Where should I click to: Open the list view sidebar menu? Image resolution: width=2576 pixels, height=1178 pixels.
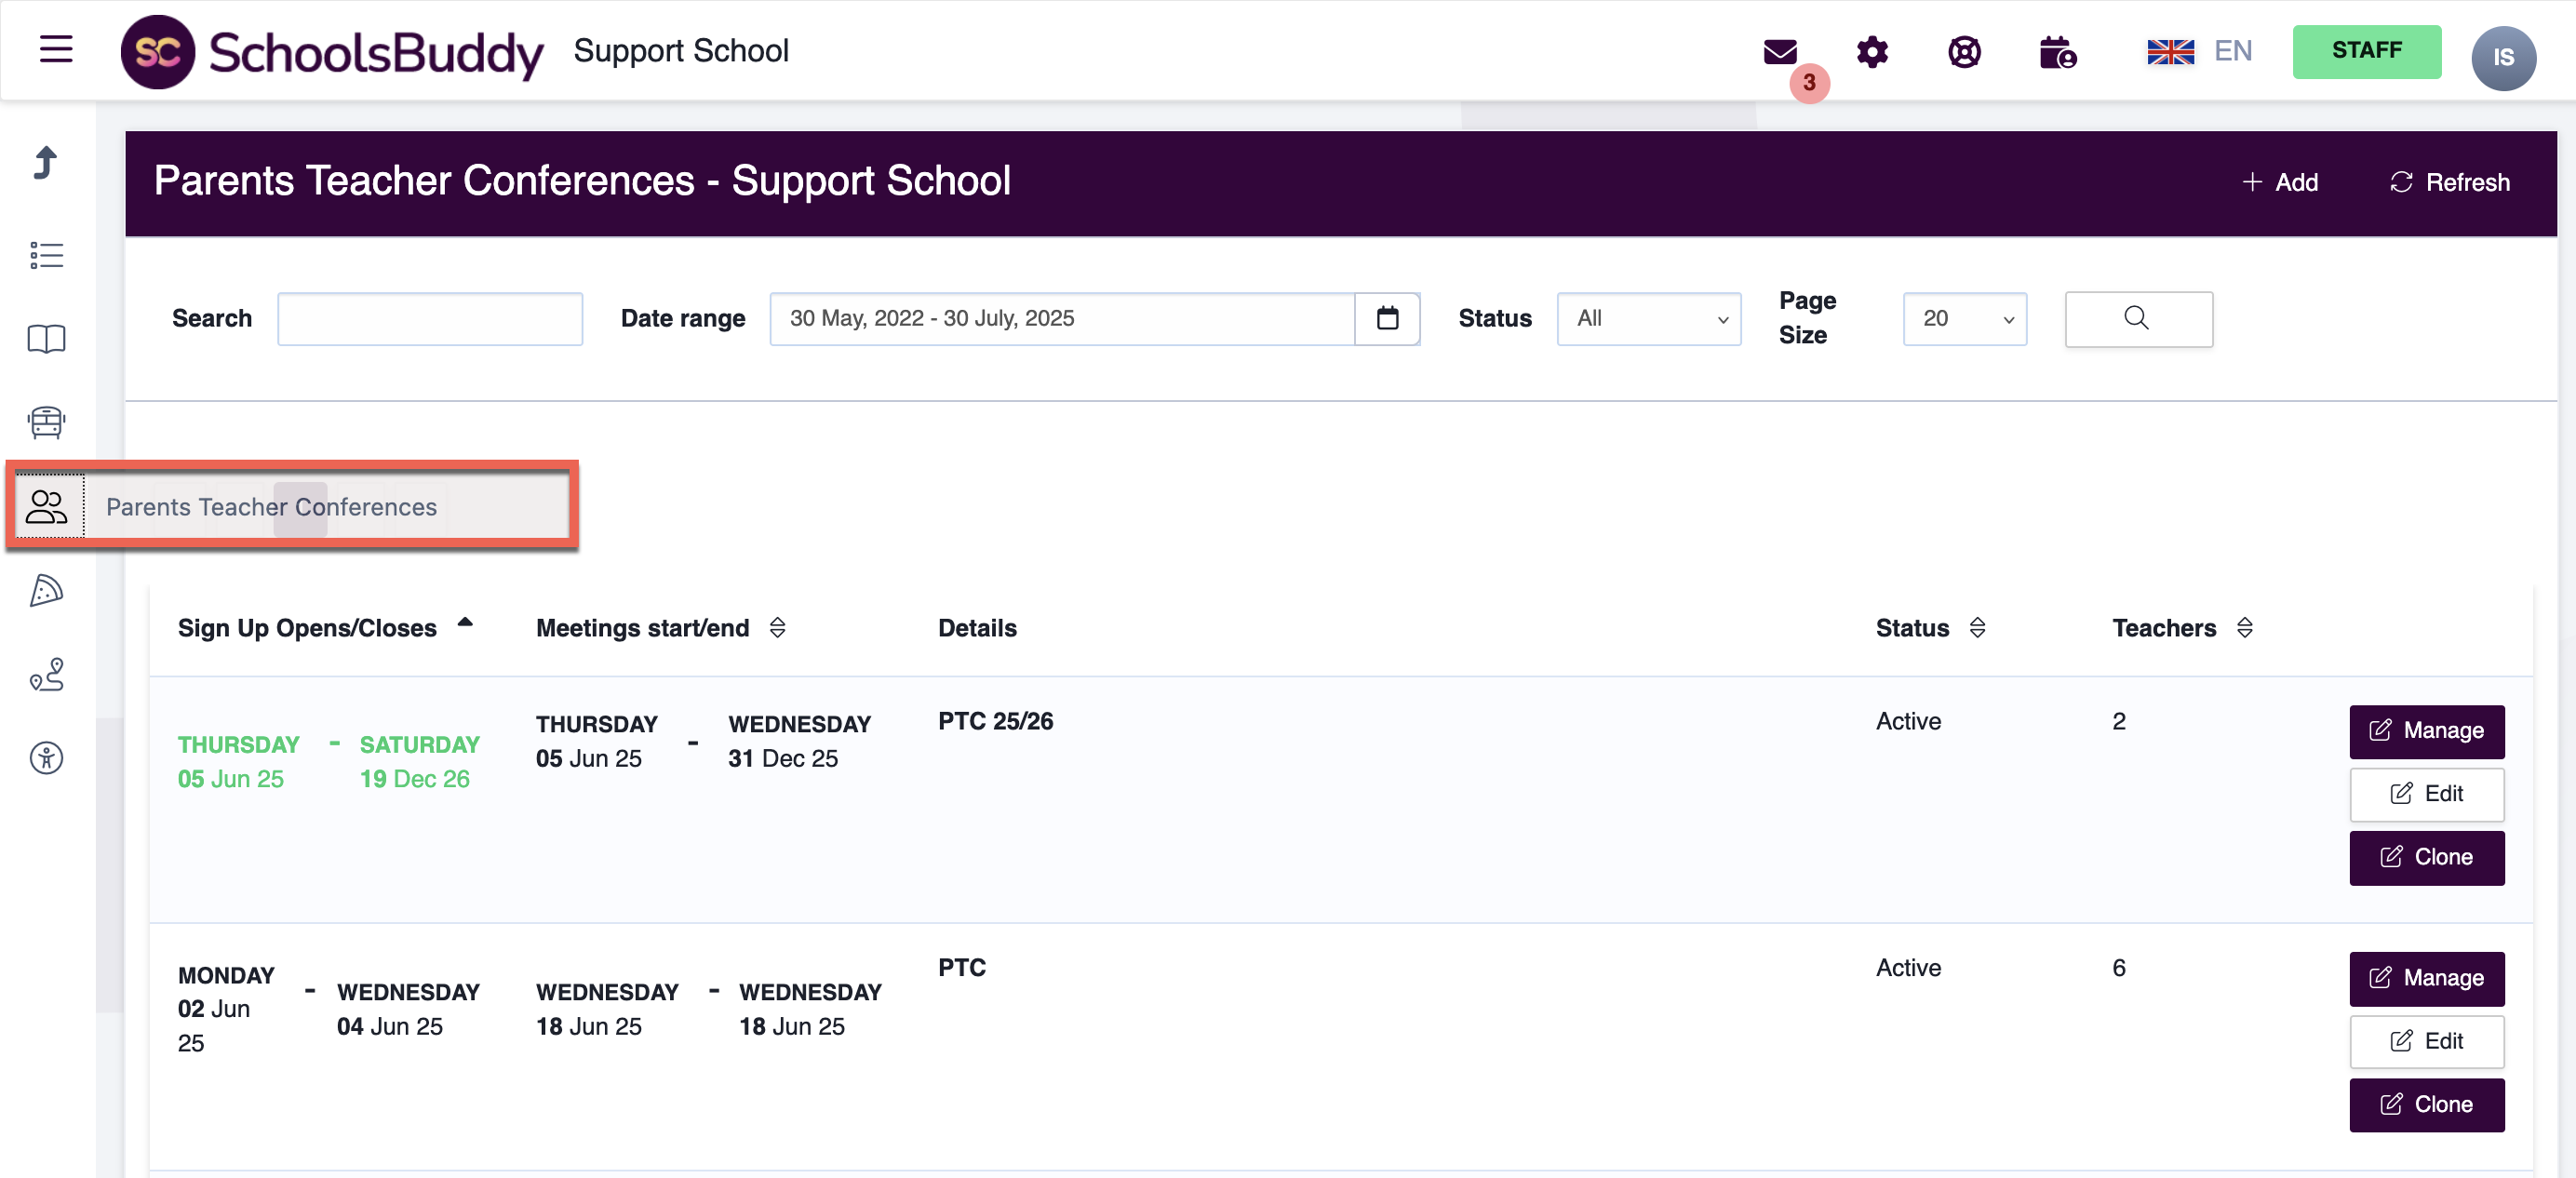46,255
